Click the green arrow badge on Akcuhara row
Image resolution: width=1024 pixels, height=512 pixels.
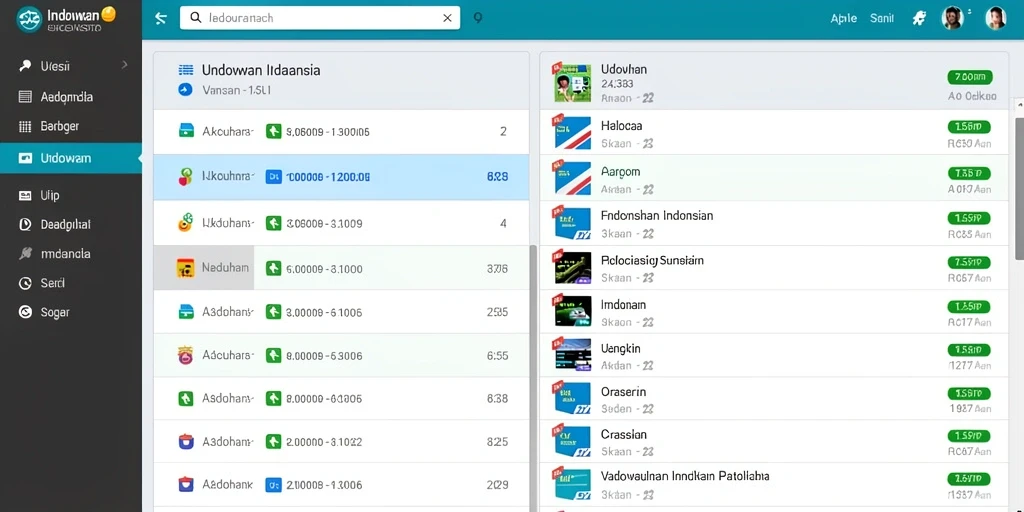point(274,131)
